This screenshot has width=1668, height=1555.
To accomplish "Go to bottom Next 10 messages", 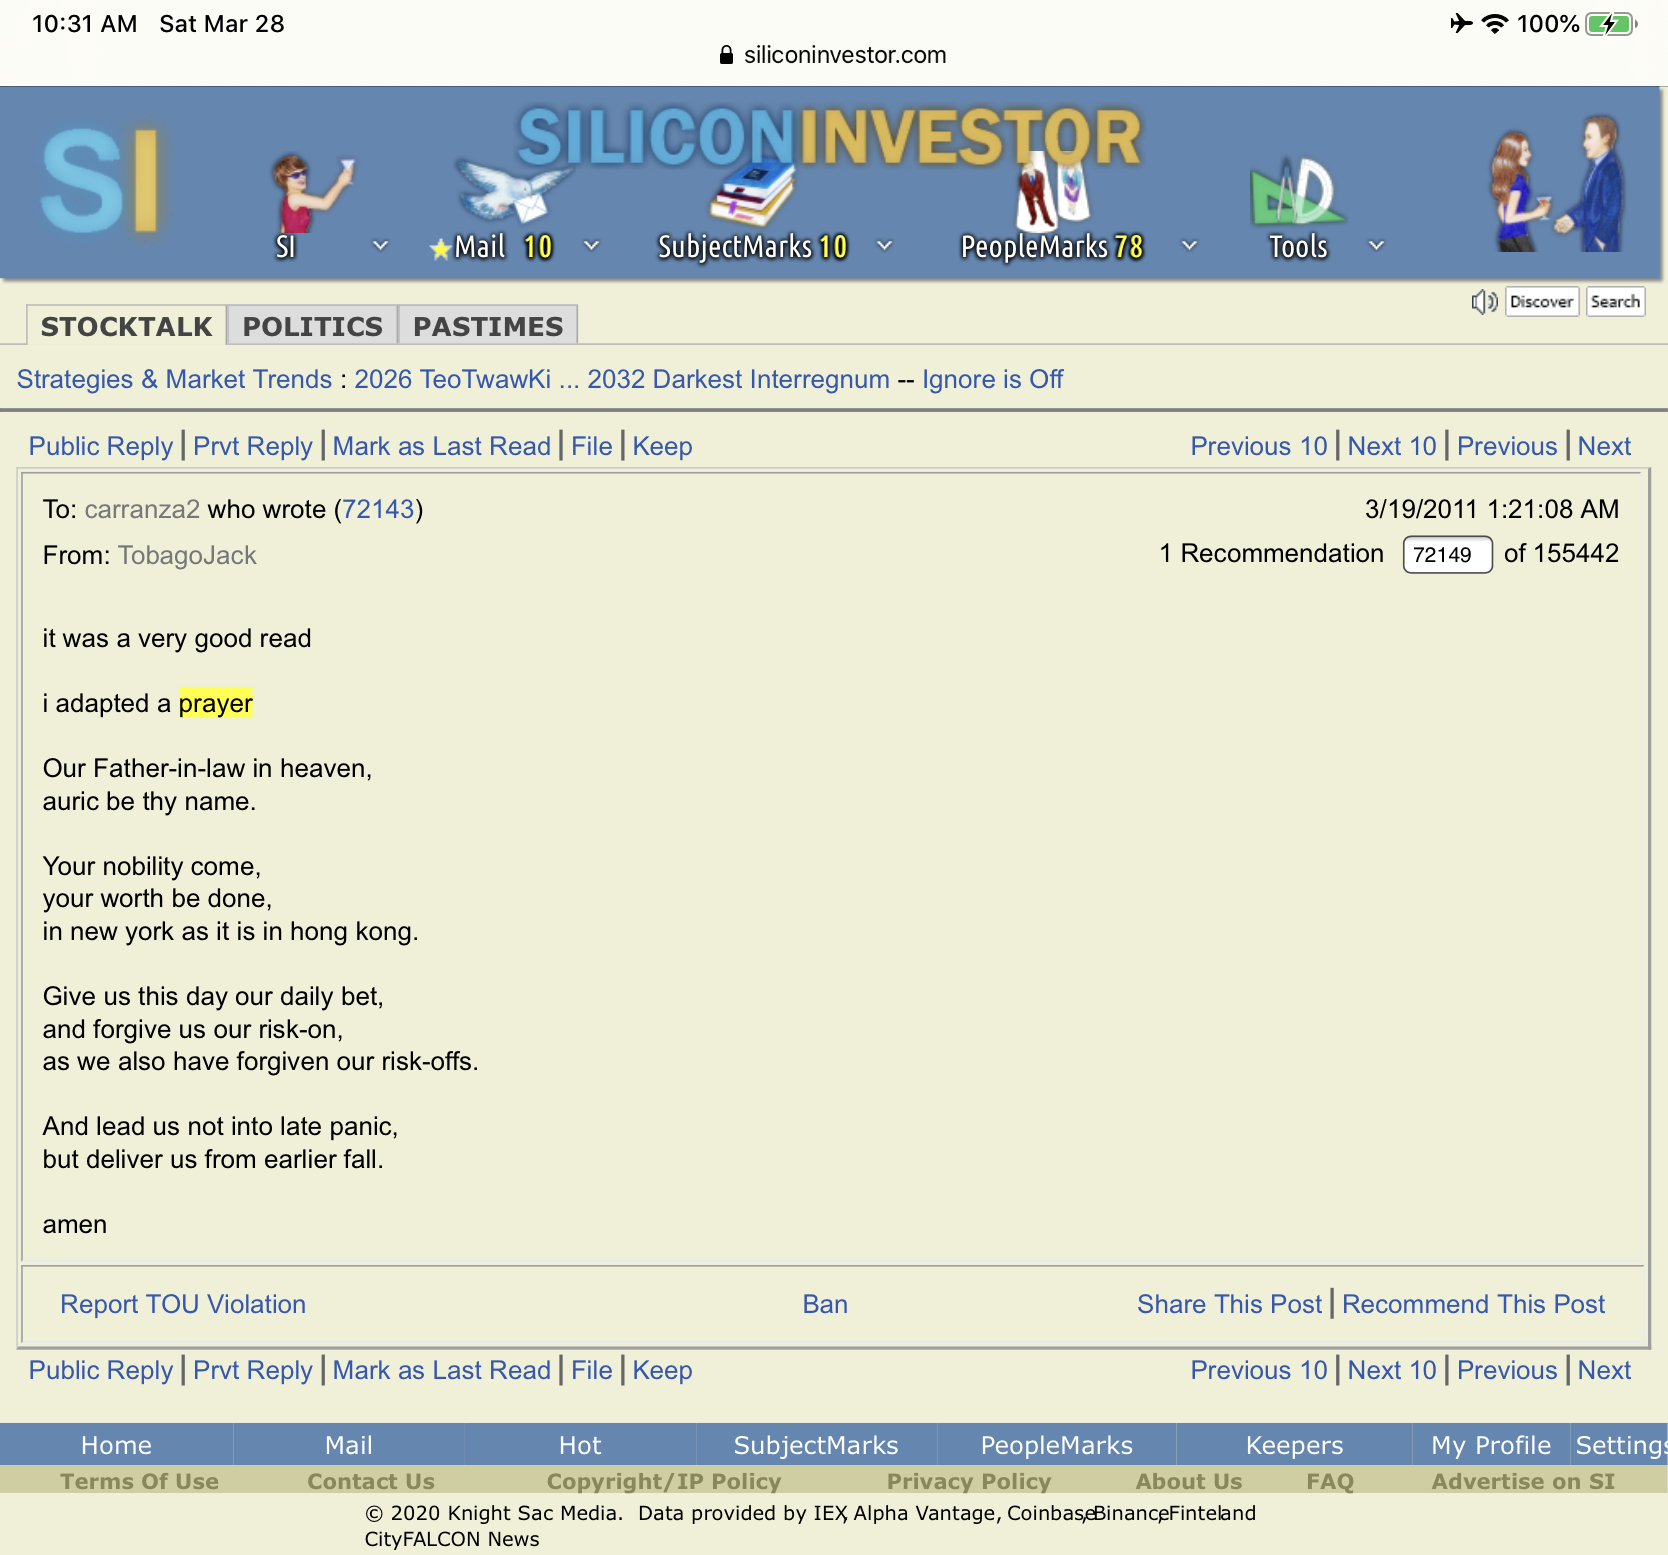I will (1392, 1370).
